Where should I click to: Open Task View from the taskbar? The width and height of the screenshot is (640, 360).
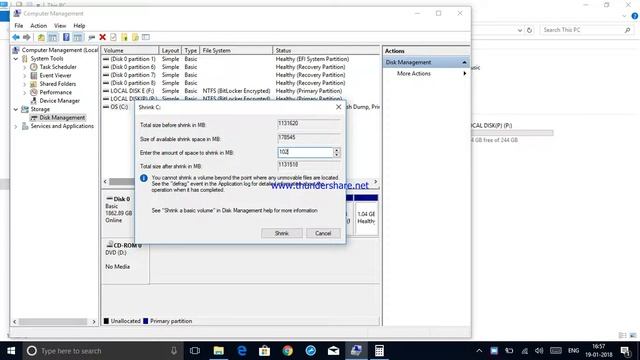point(195,351)
